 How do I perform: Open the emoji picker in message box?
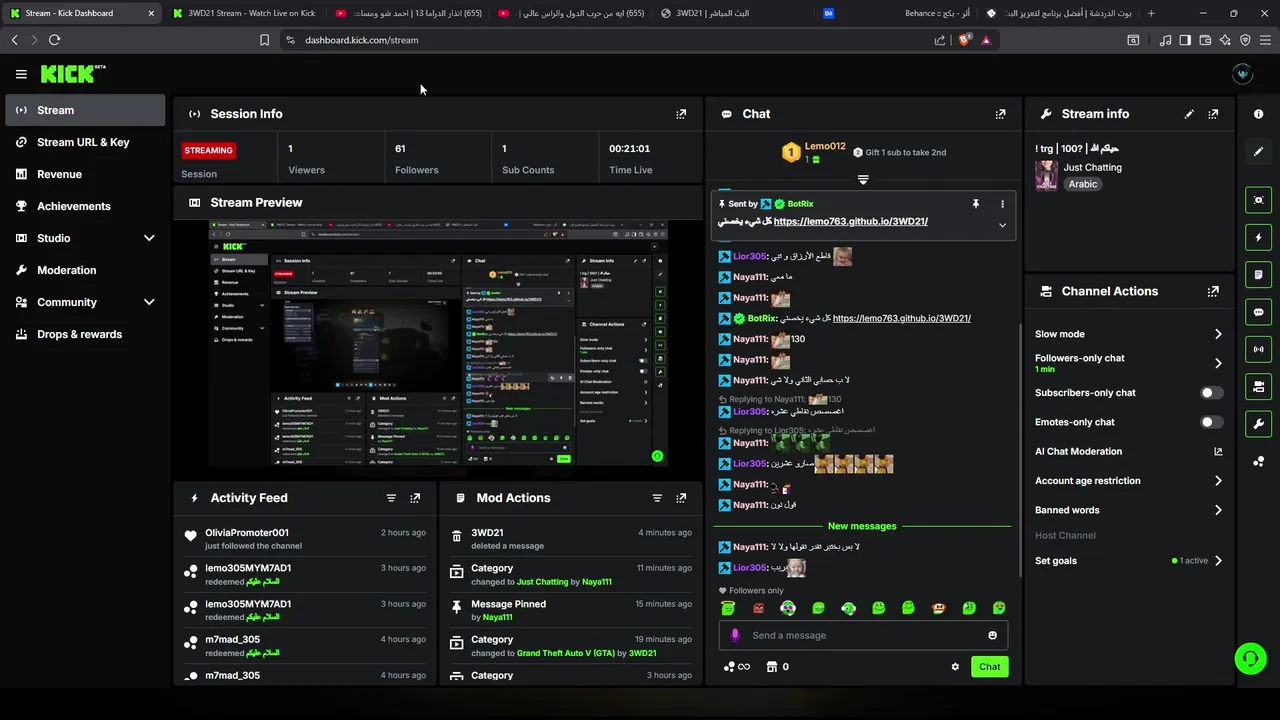[x=992, y=635]
